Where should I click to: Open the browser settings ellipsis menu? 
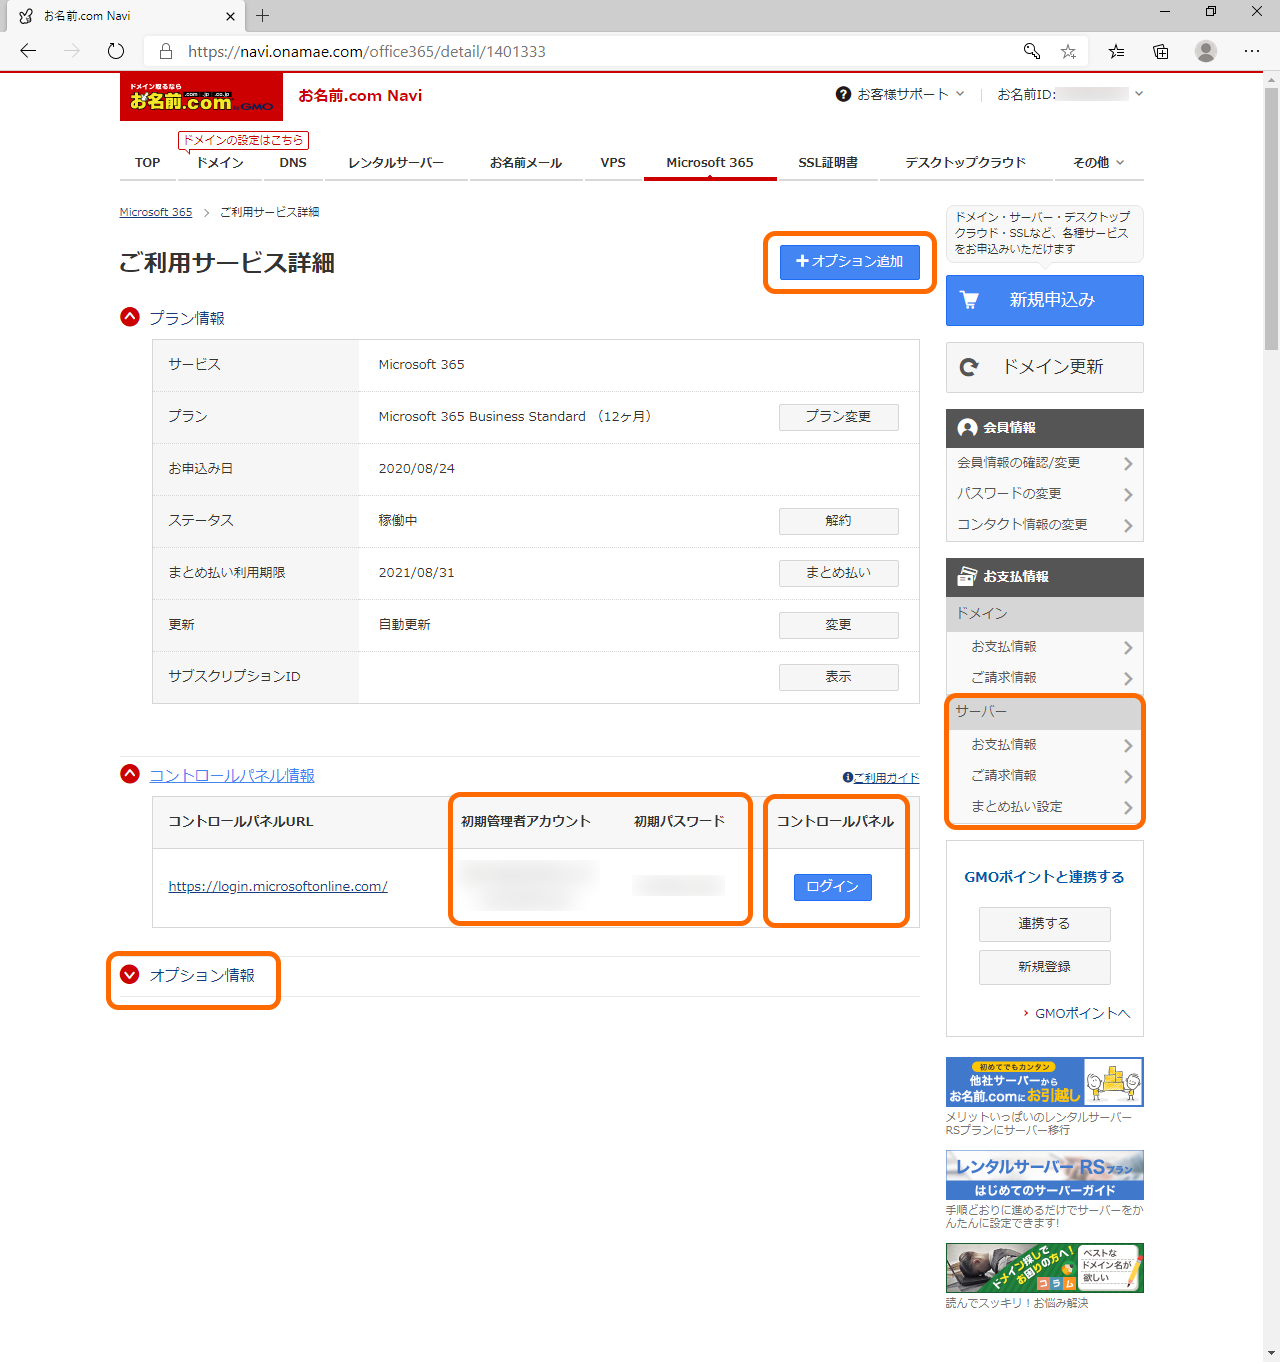pyautogui.click(x=1252, y=51)
